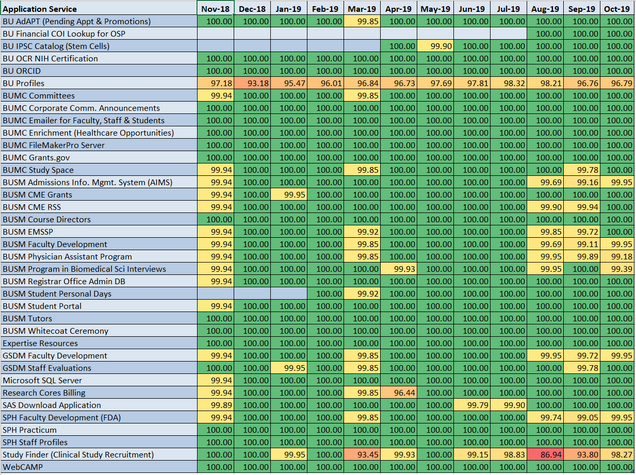Viewport: 636px width, 475px height.
Task: Select the BUMC FileMakerPro Server label
Action: tap(99, 145)
